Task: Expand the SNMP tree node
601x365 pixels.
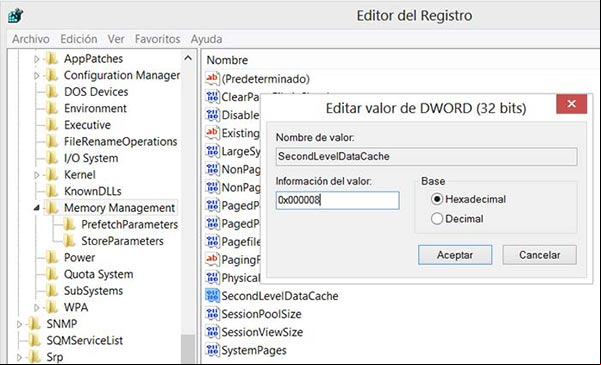Action: point(20,324)
